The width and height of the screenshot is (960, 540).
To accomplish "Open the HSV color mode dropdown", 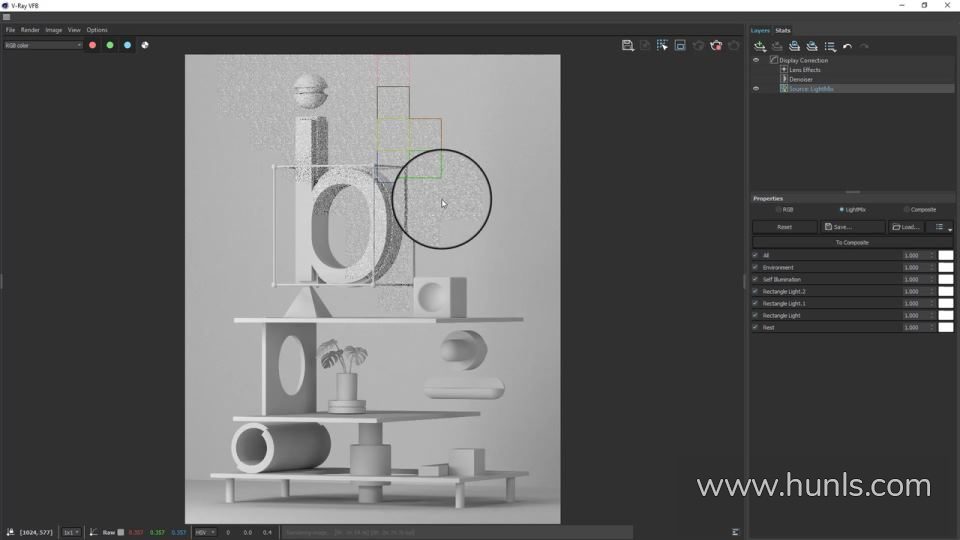I will [x=205, y=532].
